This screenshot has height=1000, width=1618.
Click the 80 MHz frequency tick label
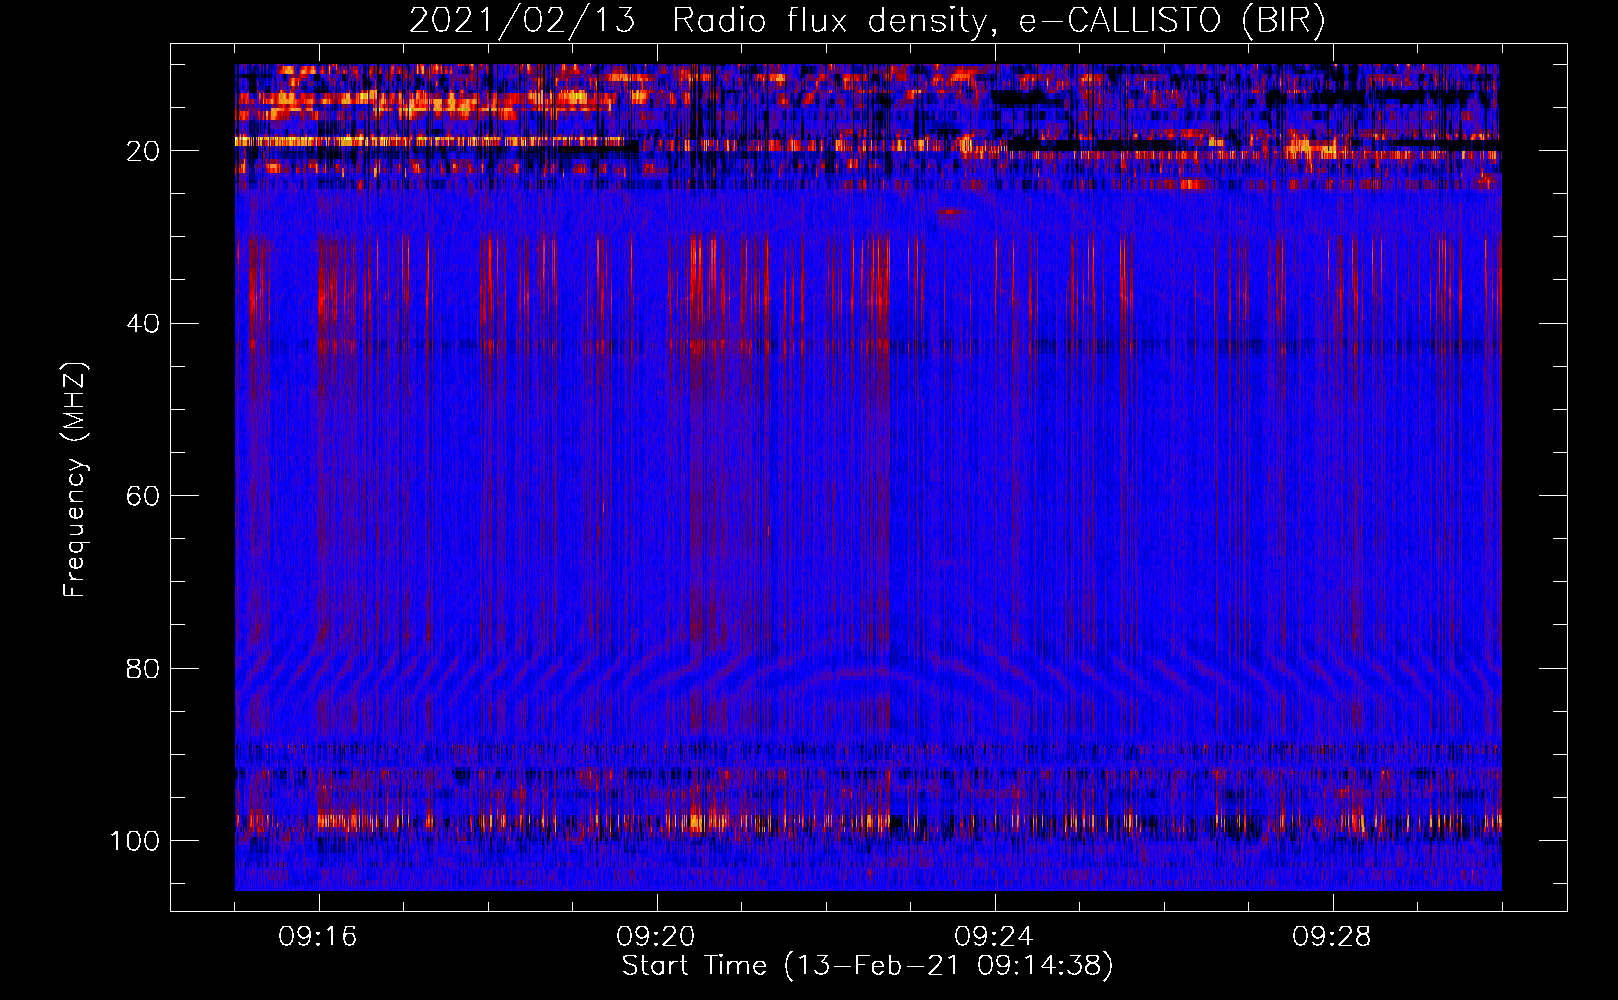tap(143, 668)
